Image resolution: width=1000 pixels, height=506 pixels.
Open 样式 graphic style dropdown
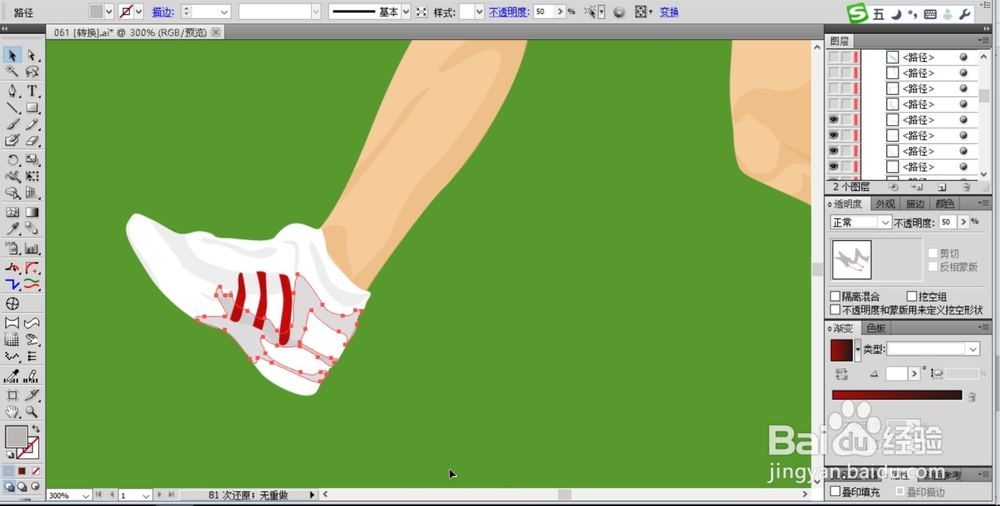479,12
